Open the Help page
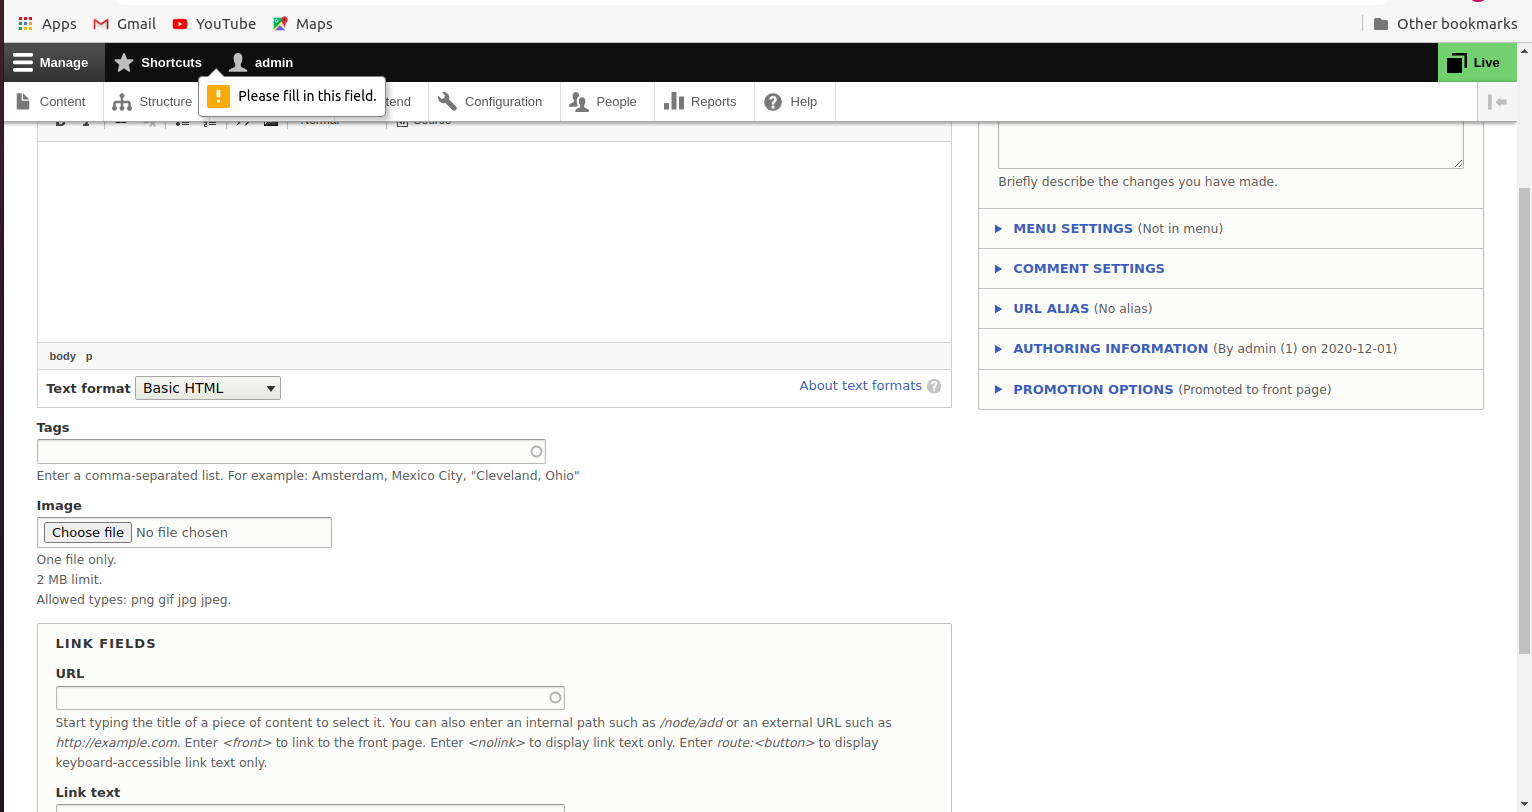The image size is (1532, 812). coord(794,101)
